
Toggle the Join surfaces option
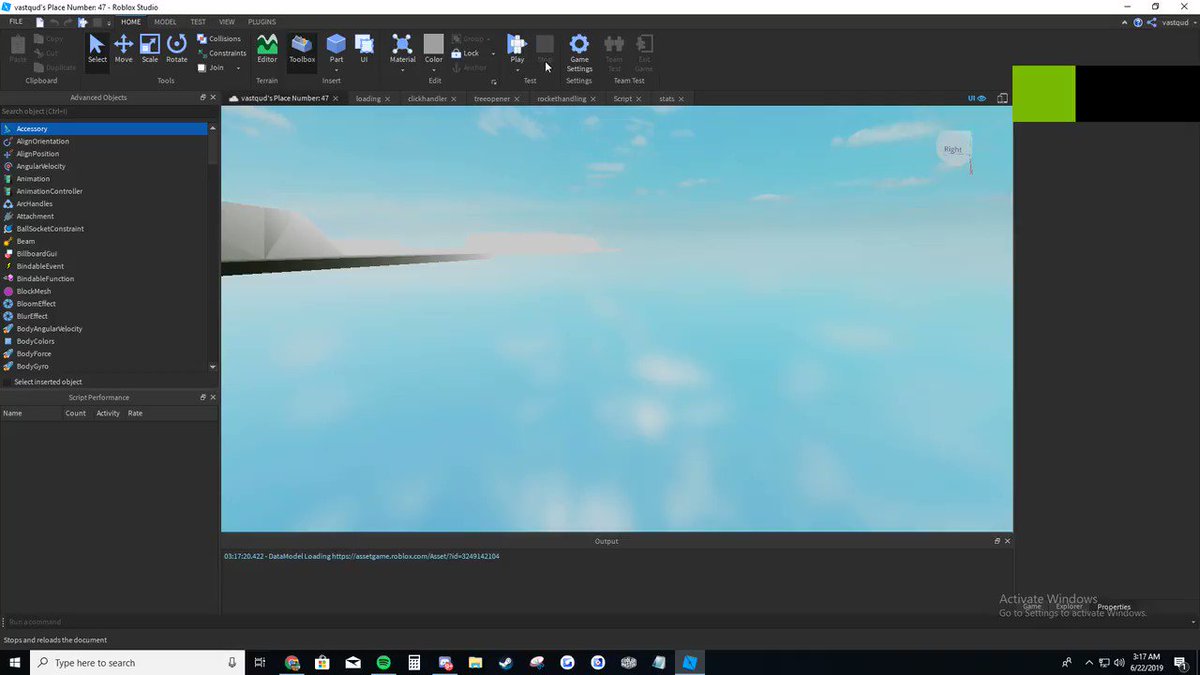210,68
